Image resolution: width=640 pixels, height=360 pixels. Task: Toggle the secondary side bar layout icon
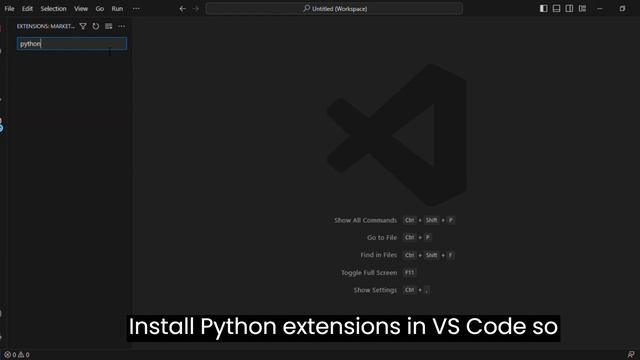(569, 9)
